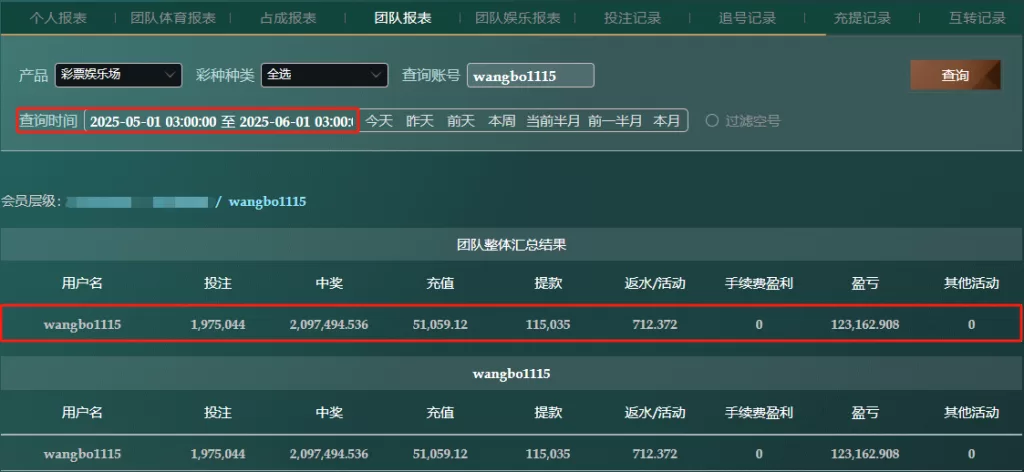Switch to 团队娱乐报表 tab
1024x472 pixels.
[518, 18]
